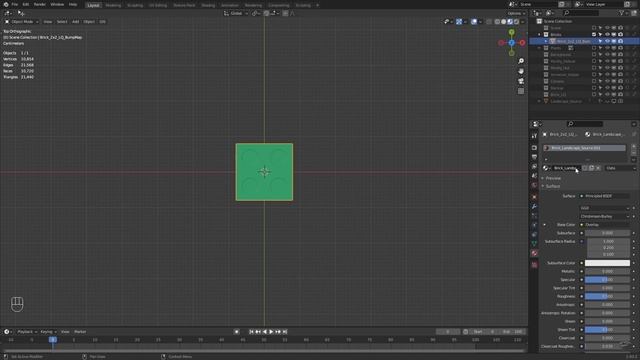Hide the selected Brick_2x2 object via eye icon

coord(607,41)
